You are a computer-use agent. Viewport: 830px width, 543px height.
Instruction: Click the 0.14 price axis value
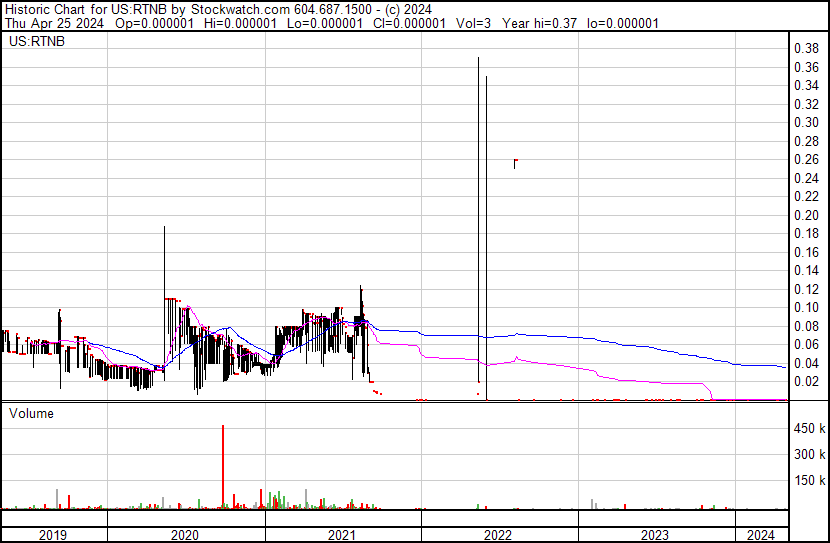coord(806,270)
